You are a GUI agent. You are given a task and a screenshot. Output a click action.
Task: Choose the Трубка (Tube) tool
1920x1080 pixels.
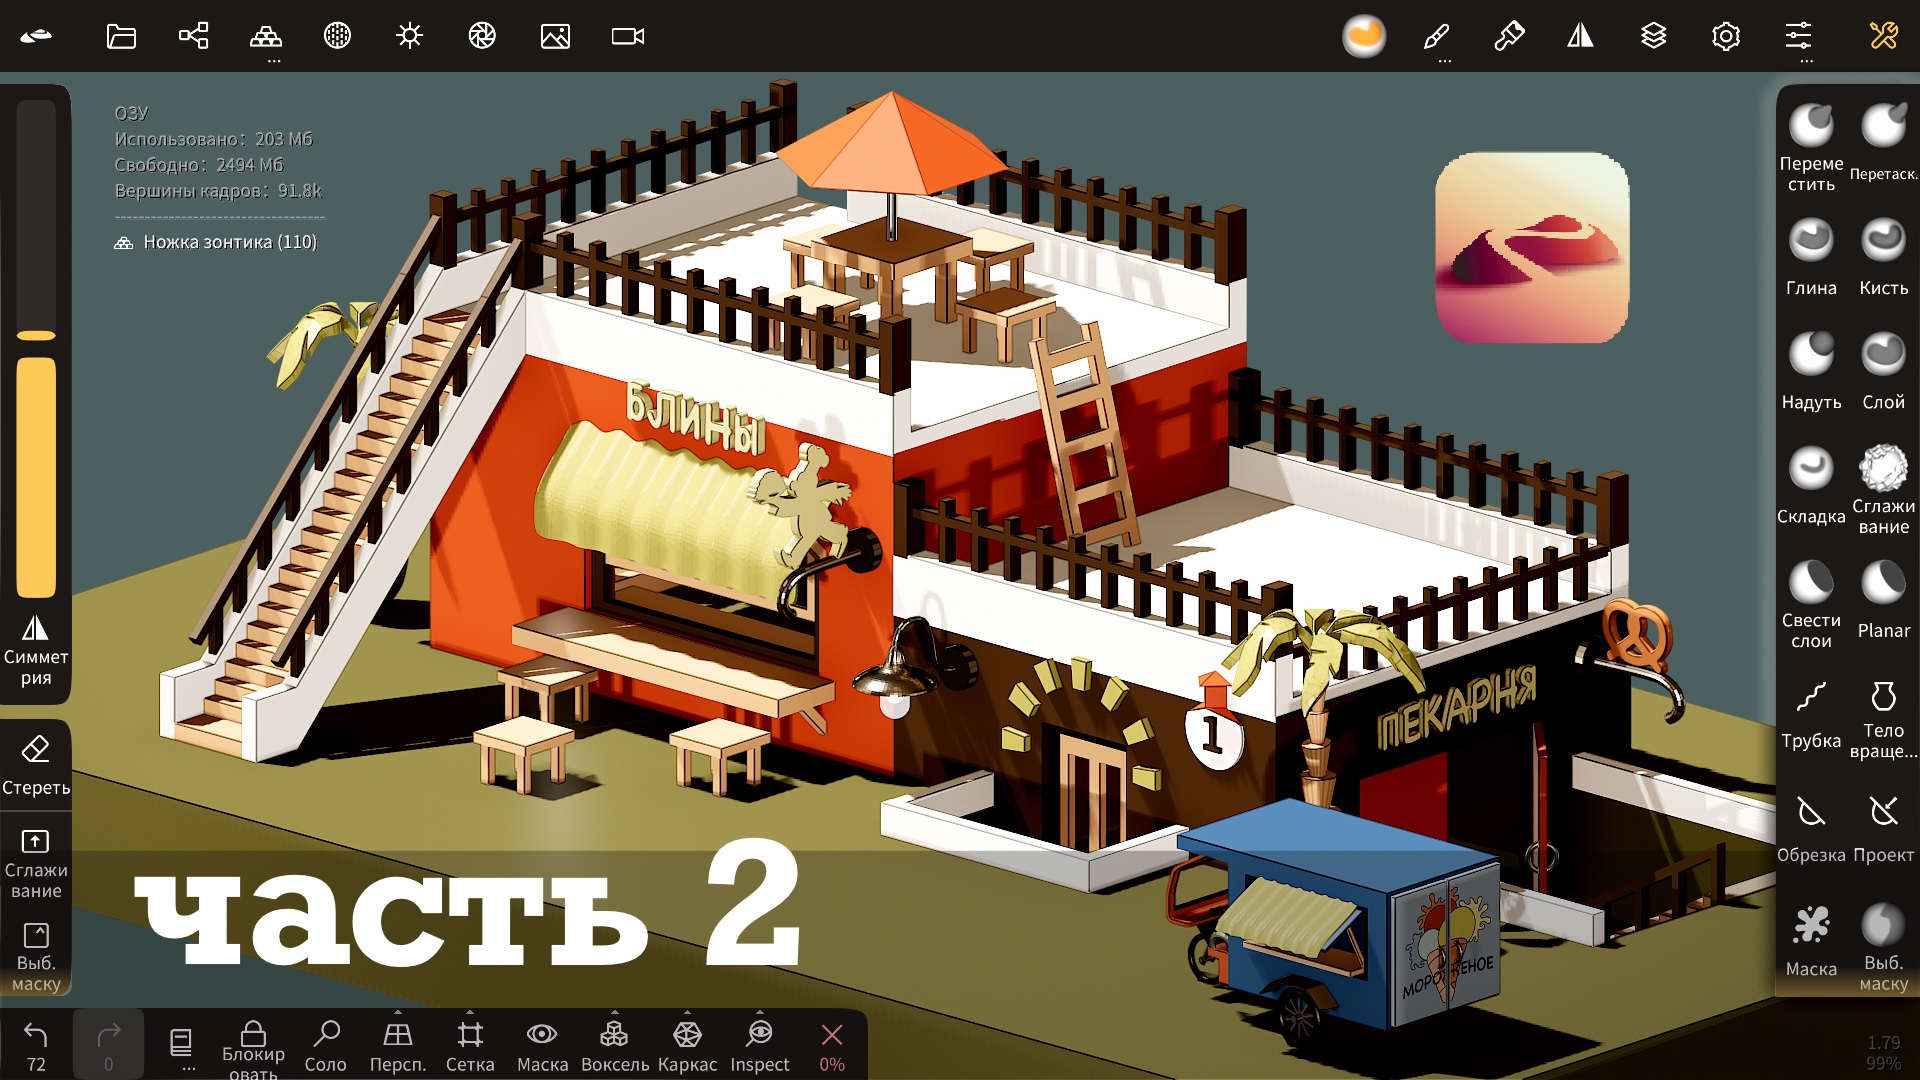(x=1810, y=713)
